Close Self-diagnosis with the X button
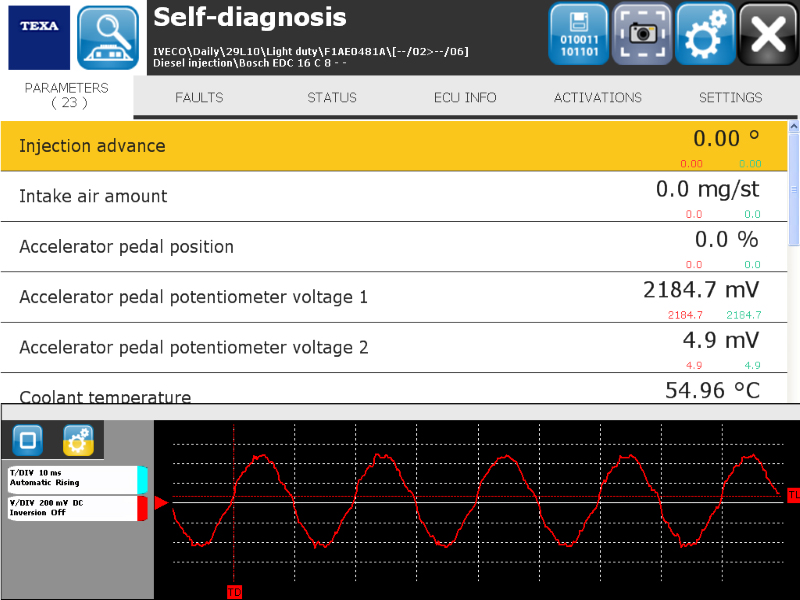This screenshot has width=800, height=600. 768,35
